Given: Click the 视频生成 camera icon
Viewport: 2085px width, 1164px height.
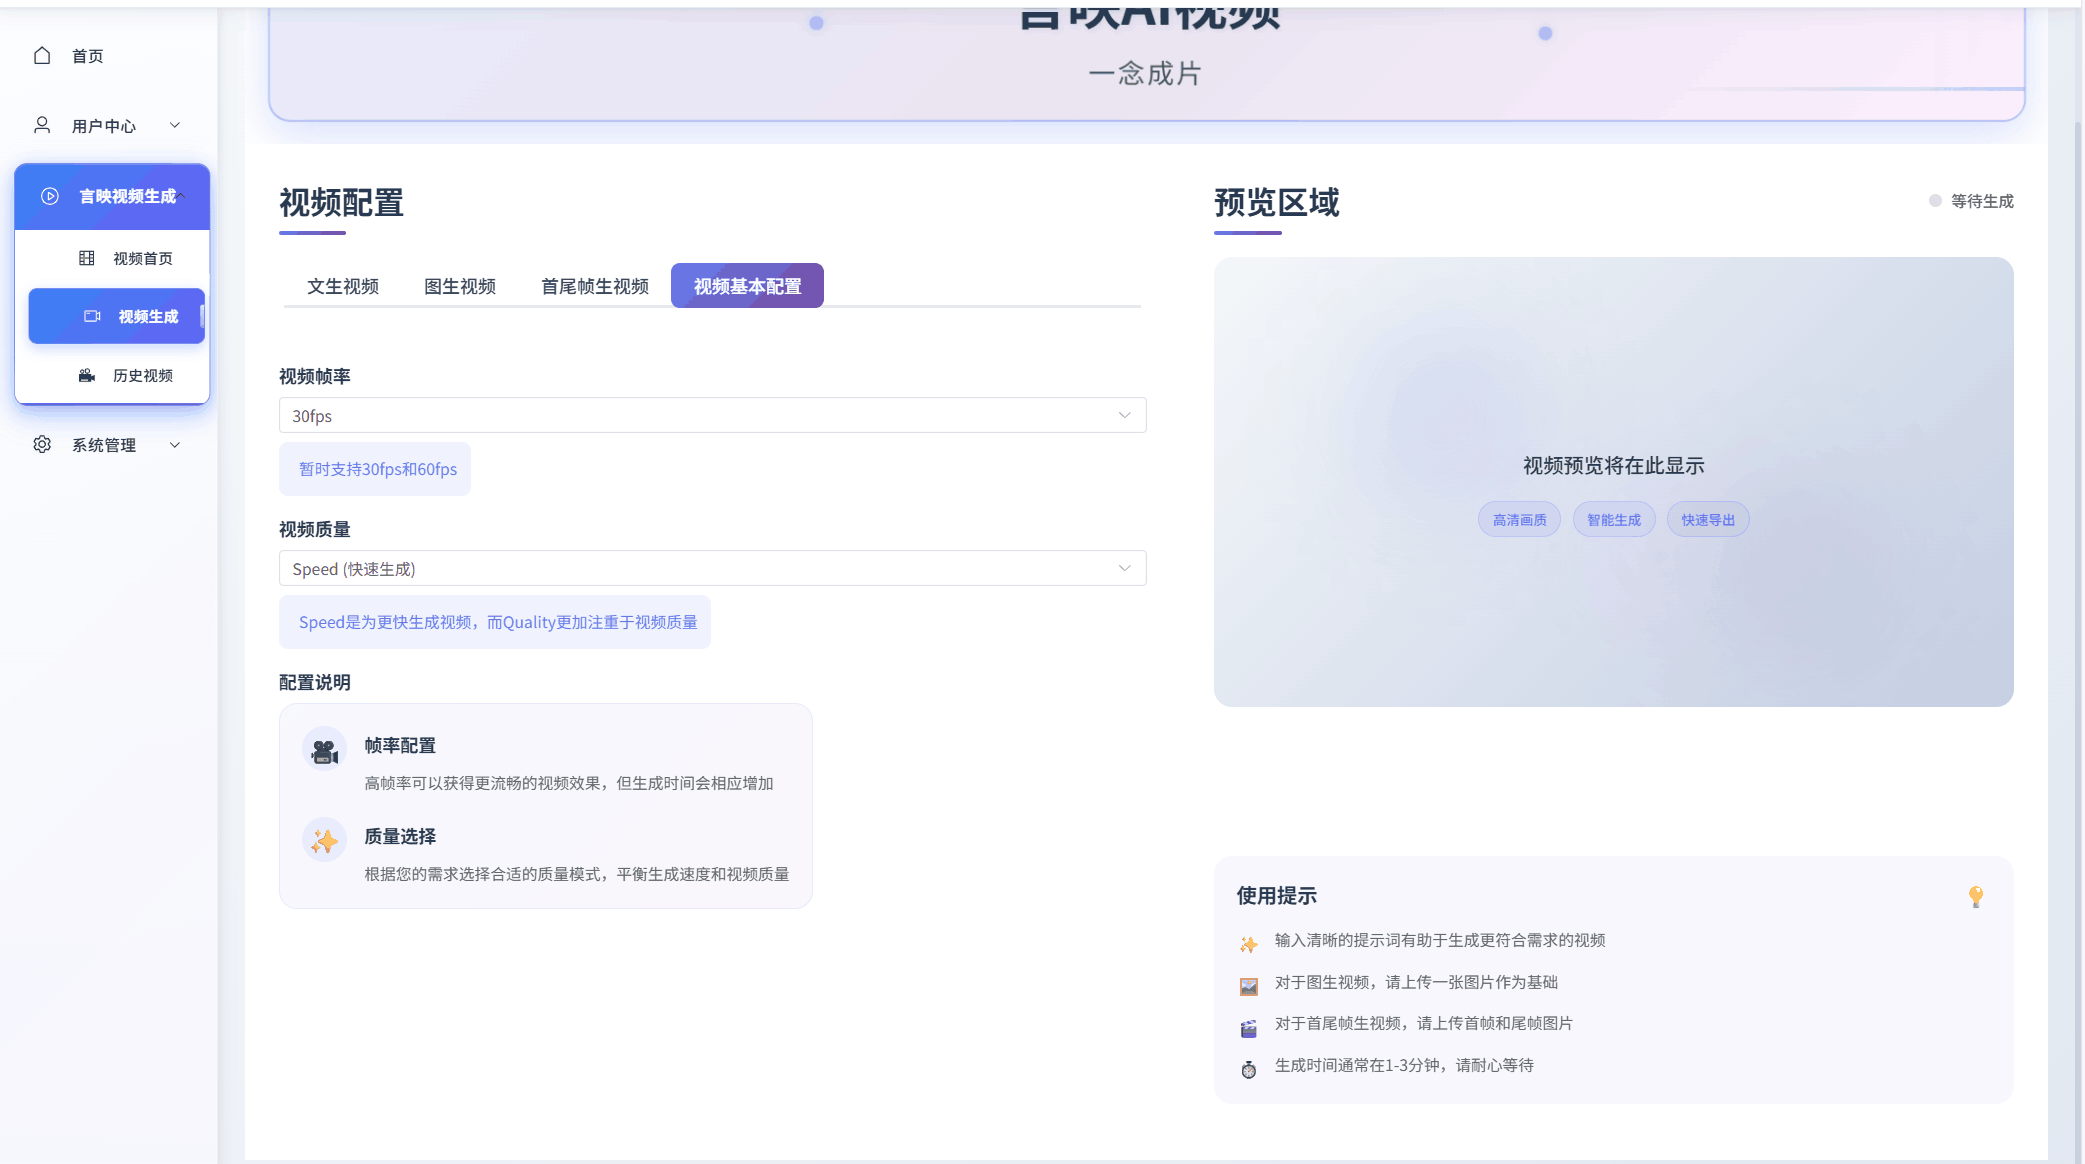Looking at the screenshot, I should [x=92, y=316].
